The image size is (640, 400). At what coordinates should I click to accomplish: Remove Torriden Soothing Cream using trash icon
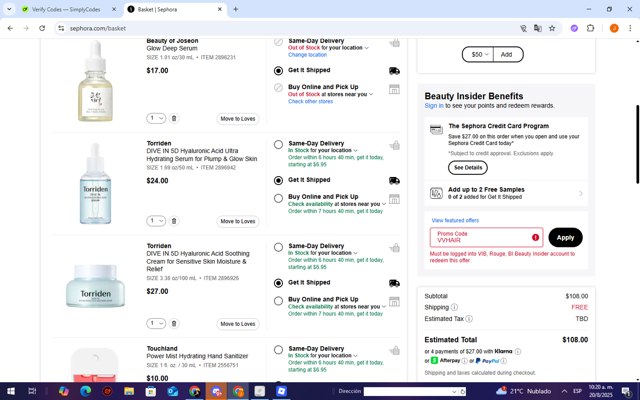[x=174, y=323]
